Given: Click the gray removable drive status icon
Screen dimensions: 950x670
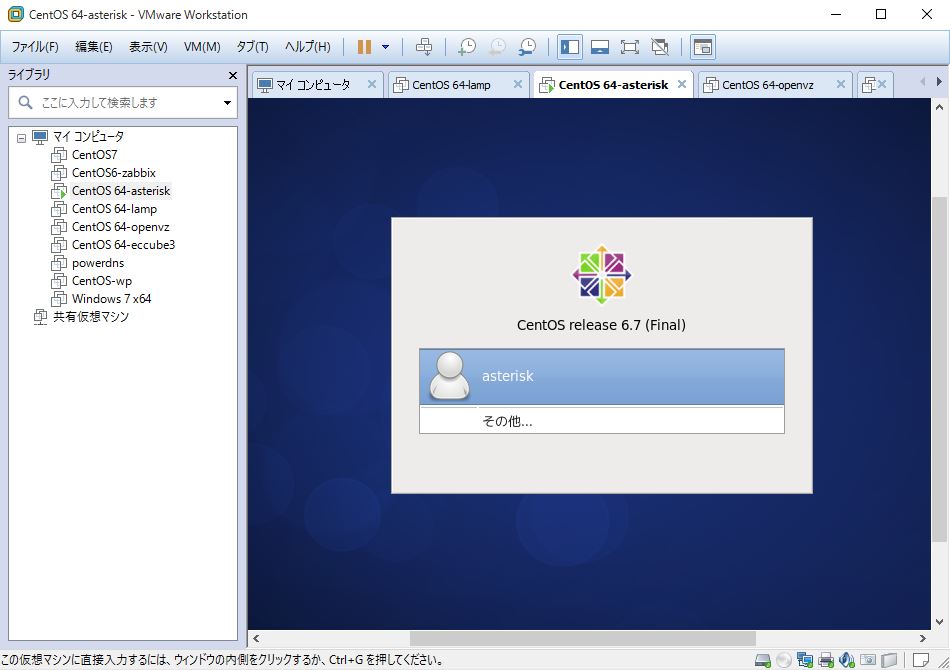Looking at the screenshot, I should (889, 660).
